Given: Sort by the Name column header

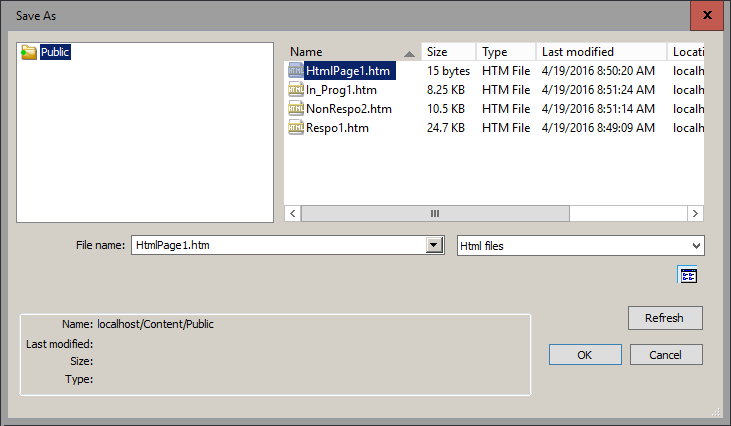Looking at the screenshot, I should pyautogui.click(x=353, y=52).
